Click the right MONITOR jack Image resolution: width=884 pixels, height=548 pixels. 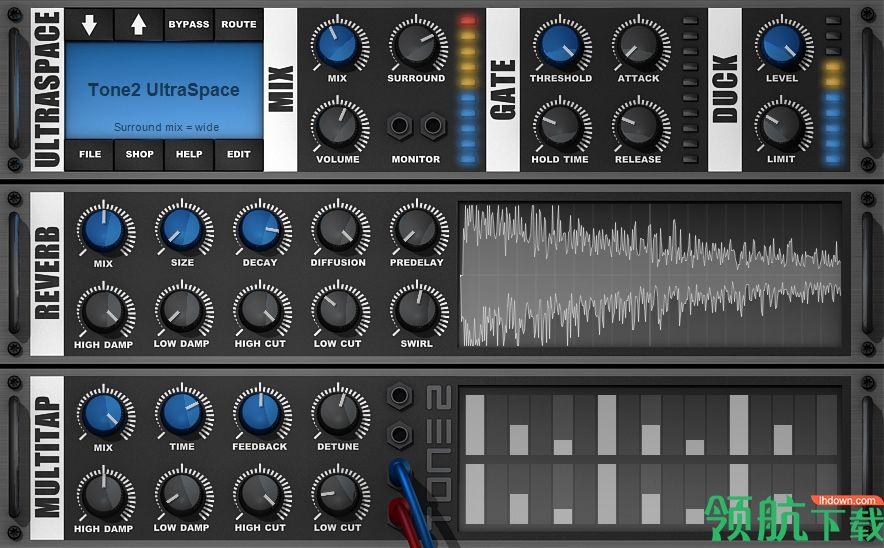(x=433, y=125)
